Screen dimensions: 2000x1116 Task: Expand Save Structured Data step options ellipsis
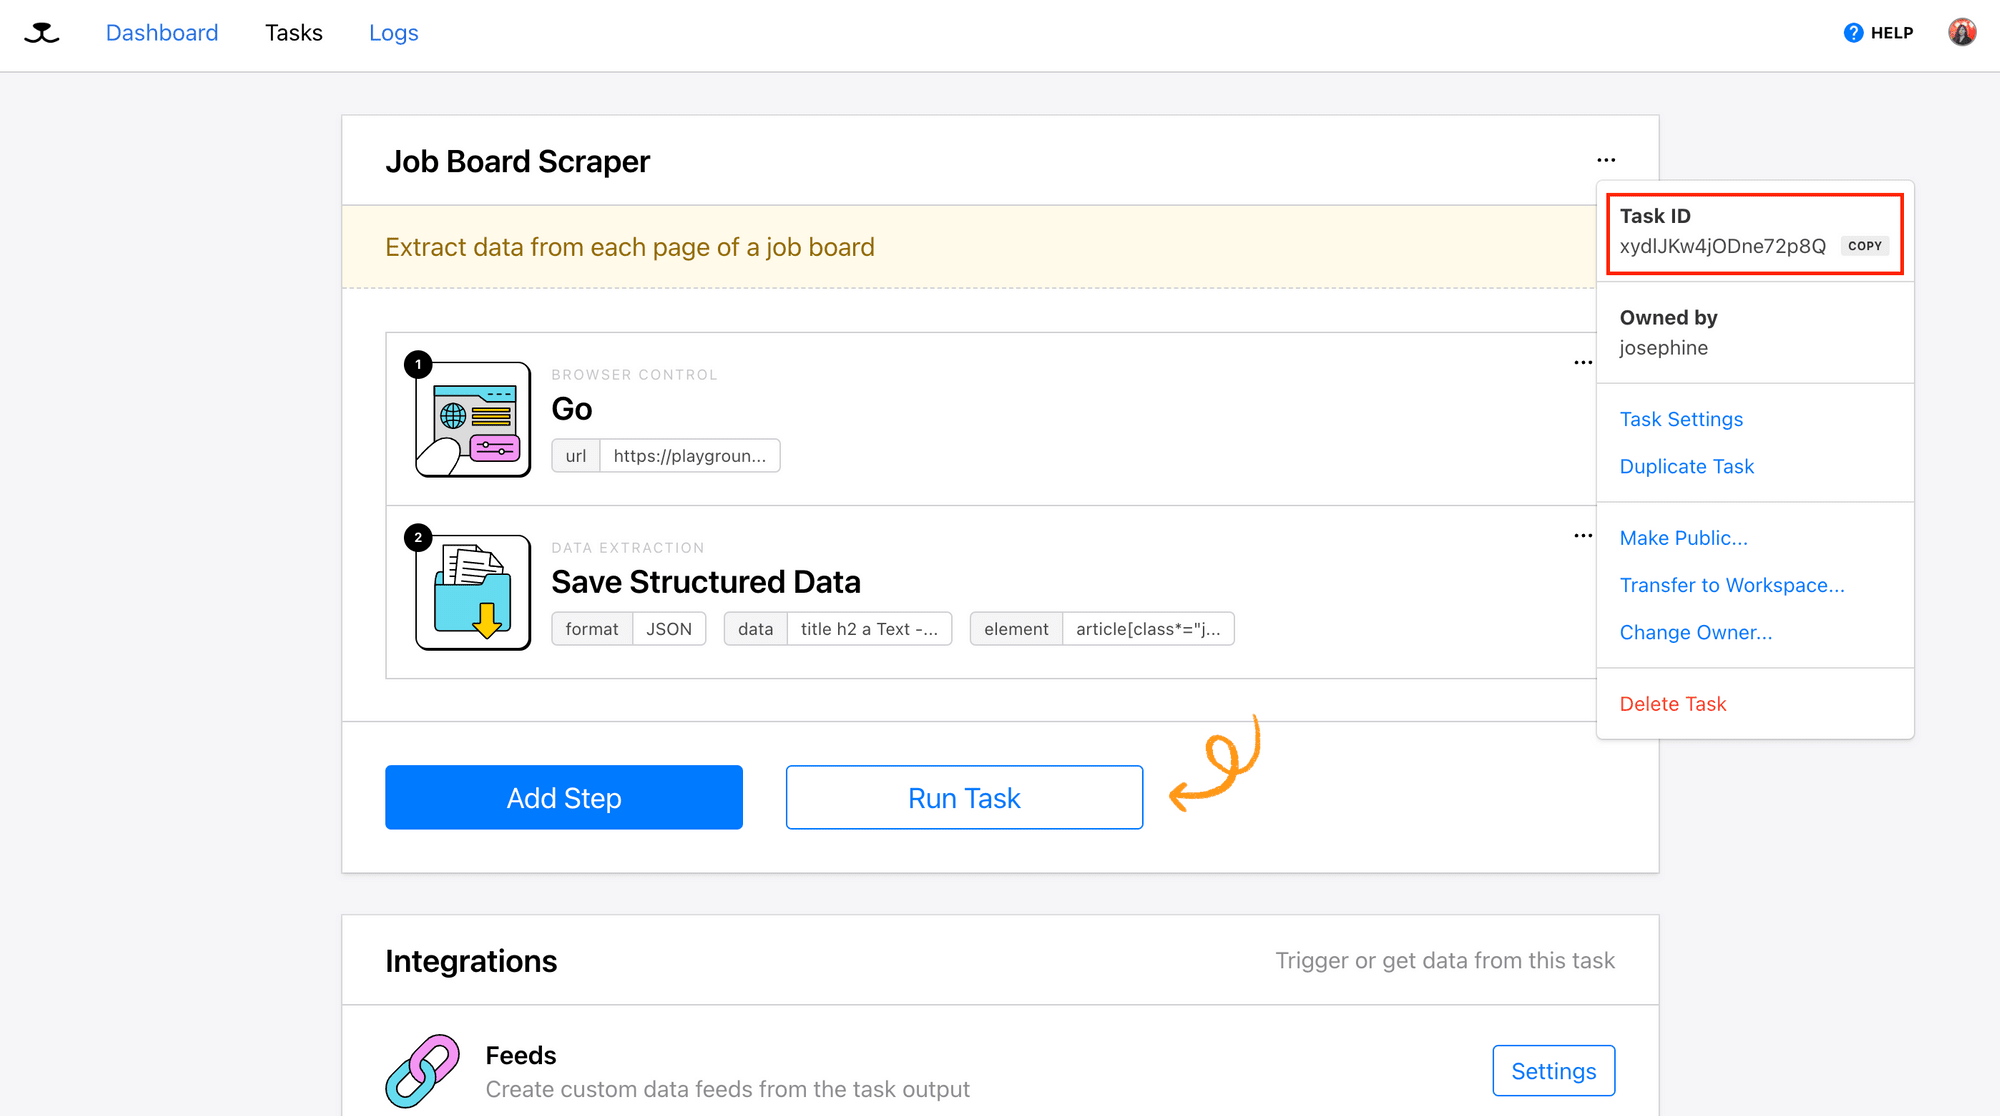click(1583, 536)
